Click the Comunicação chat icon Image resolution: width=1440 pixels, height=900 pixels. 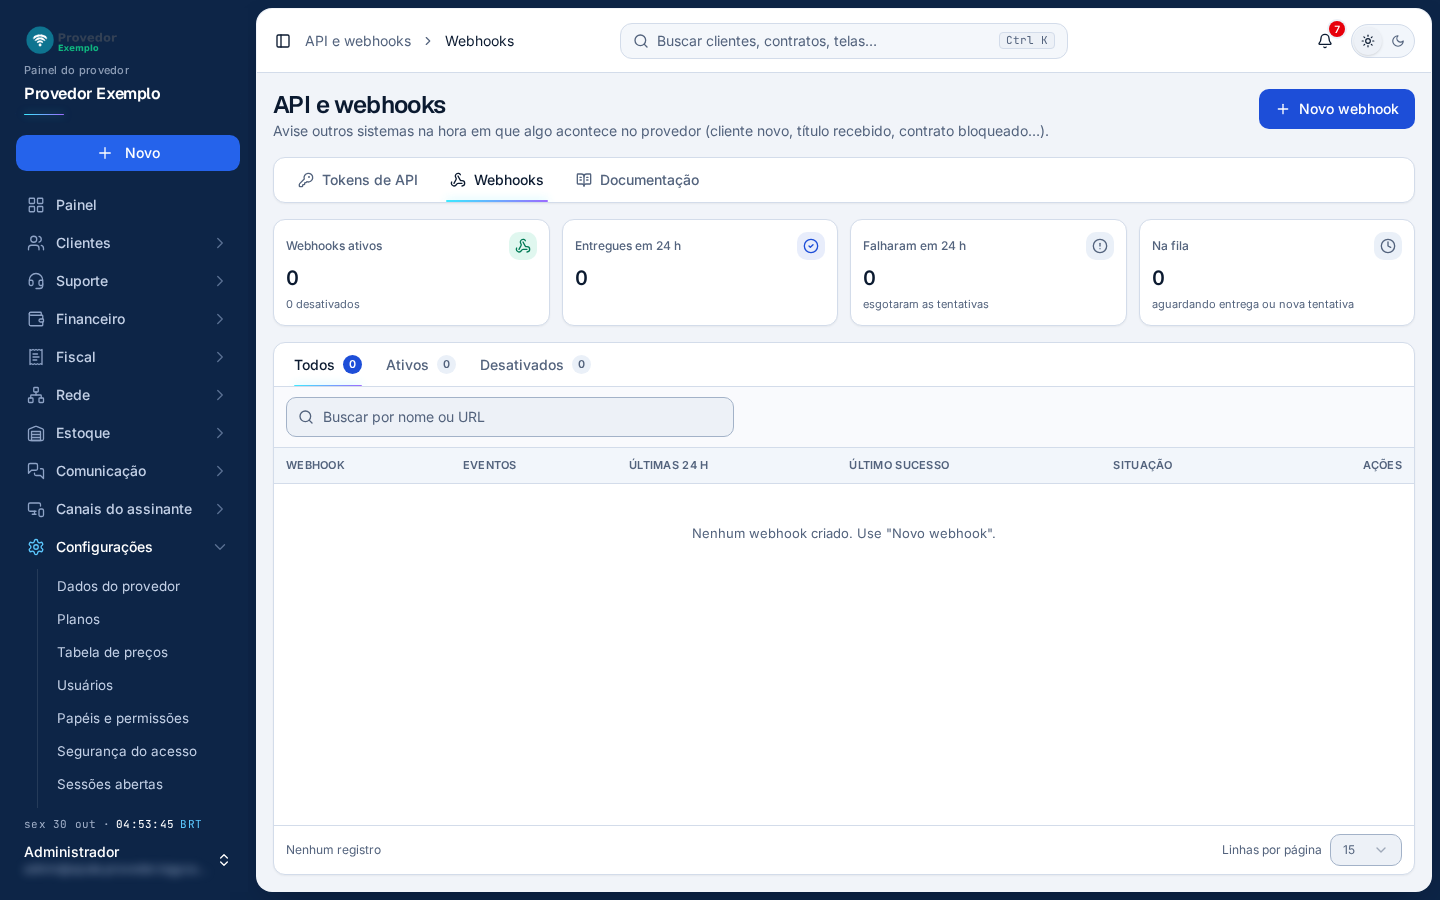tap(36, 471)
